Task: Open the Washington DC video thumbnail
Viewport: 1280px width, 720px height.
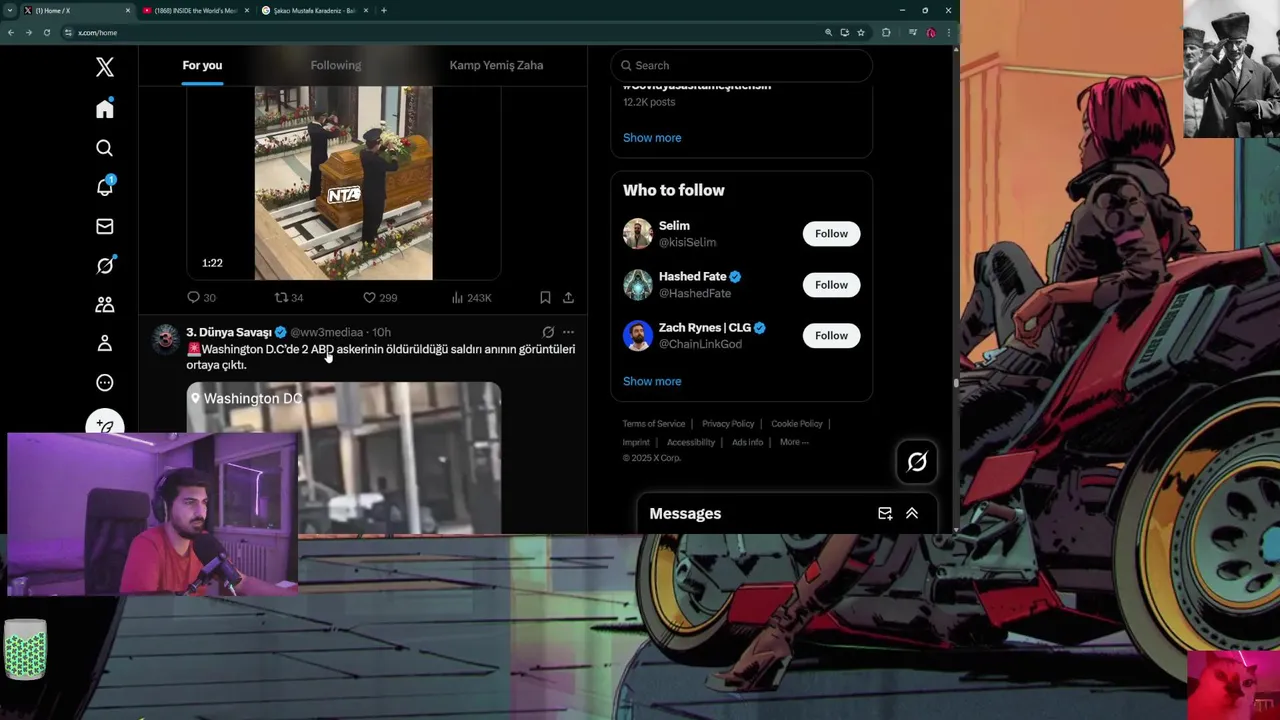Action: (x=344, y=457)
